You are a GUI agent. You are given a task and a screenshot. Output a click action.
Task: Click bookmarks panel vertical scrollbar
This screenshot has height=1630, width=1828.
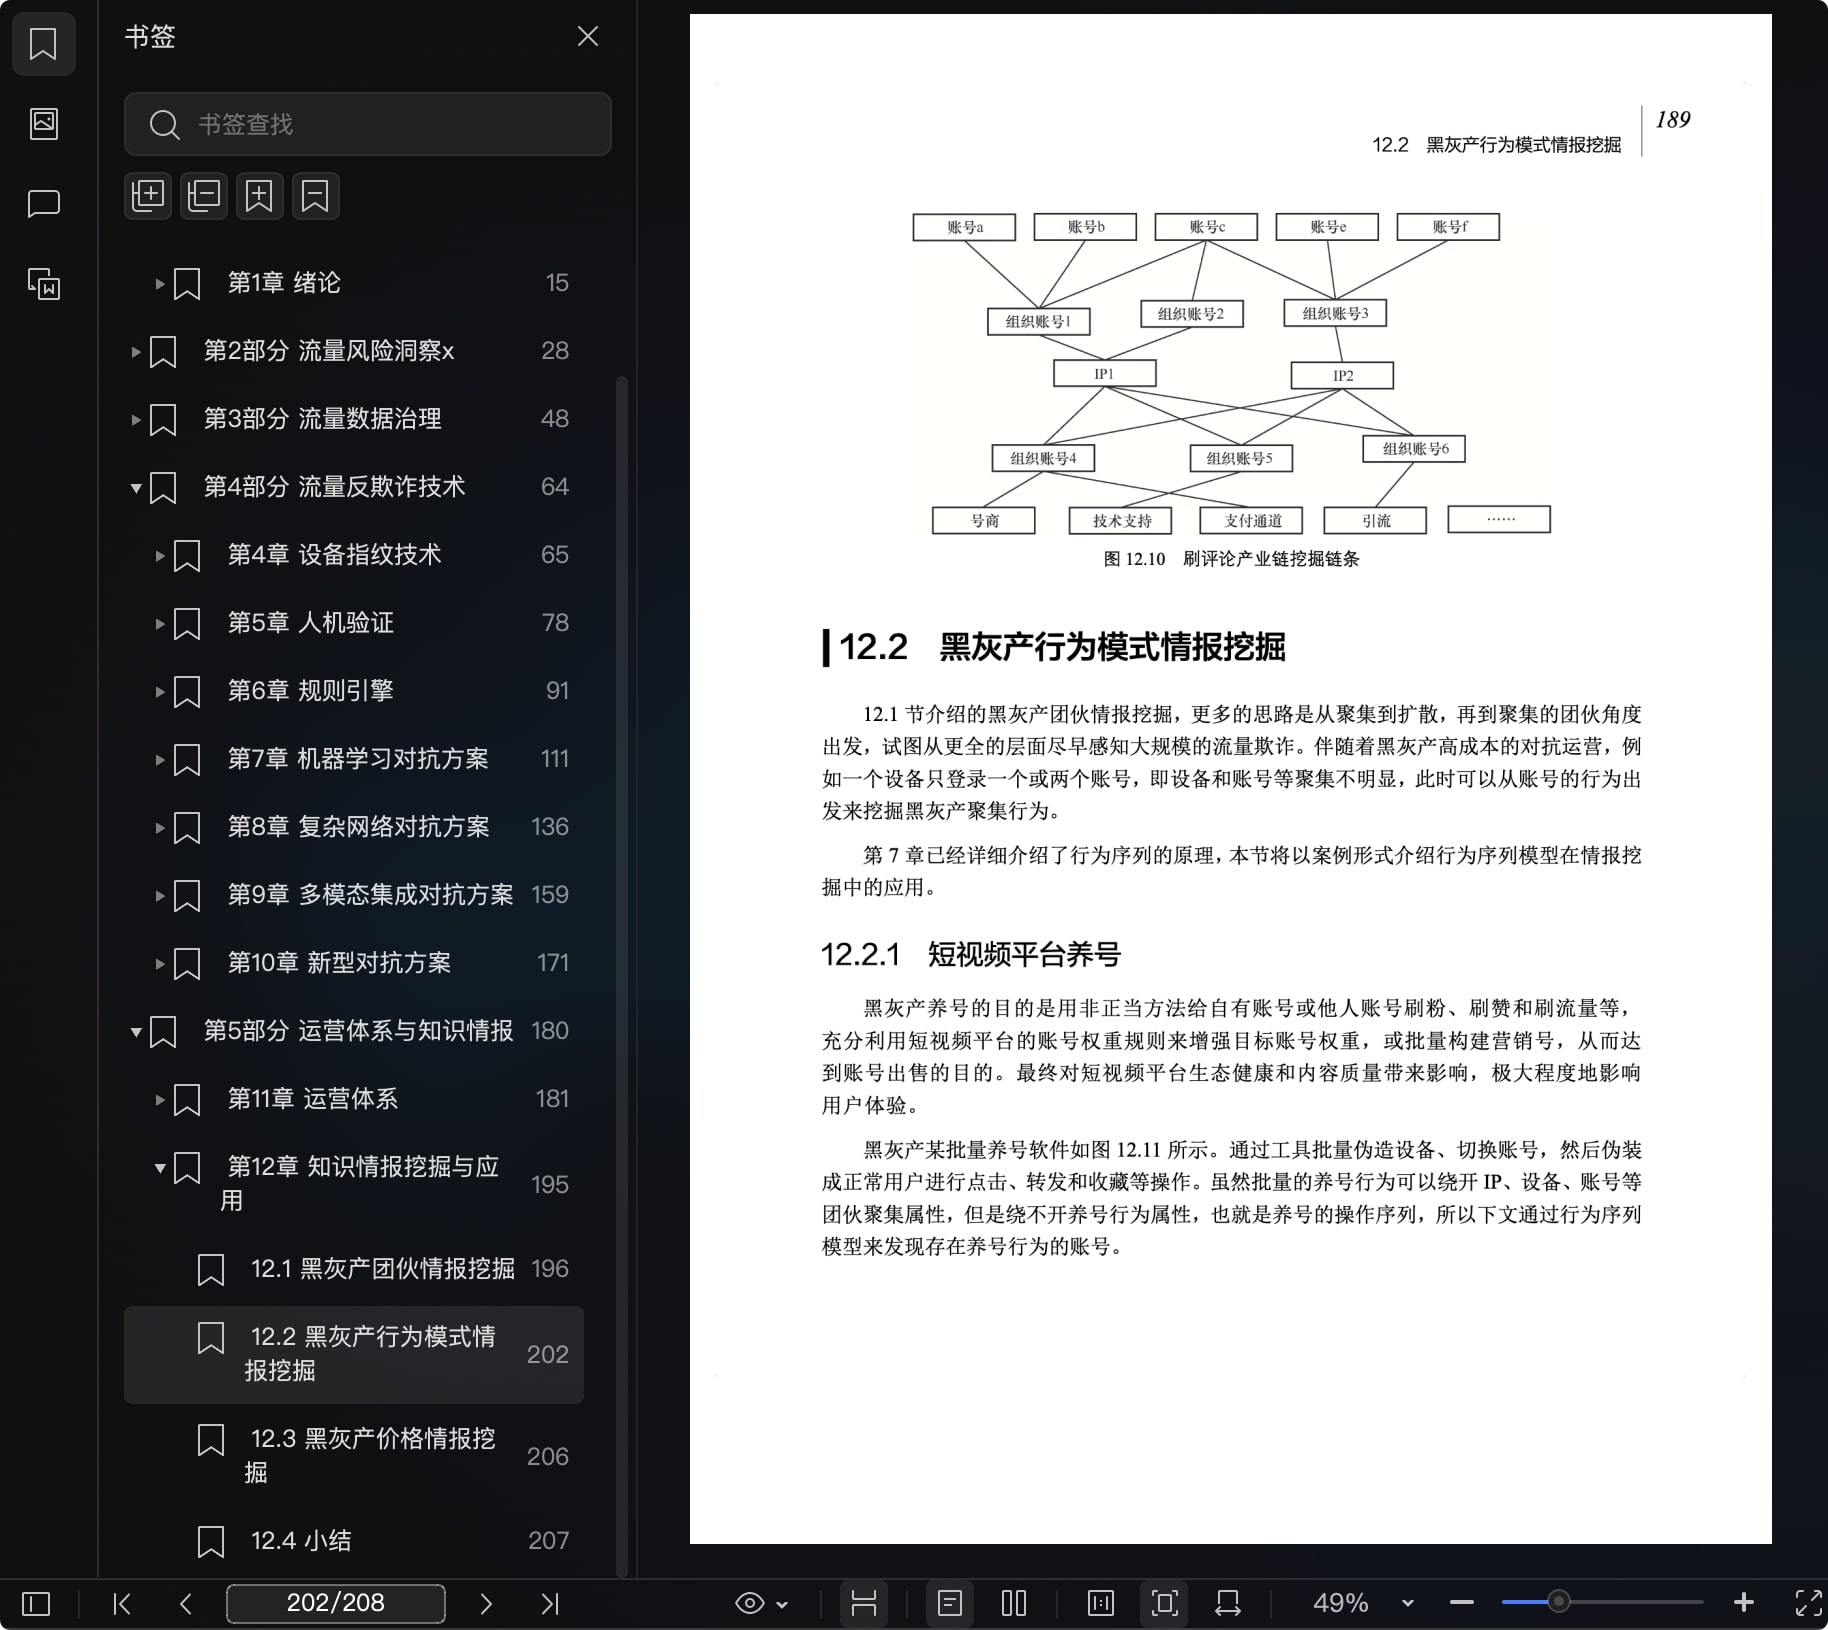(x=621, y=975)
